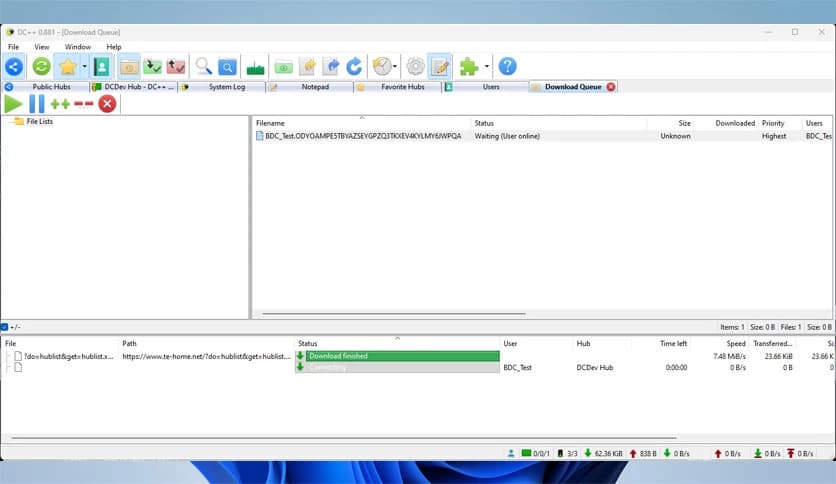836x484 pixels.
Task: Click the download limit icon in status bar
Action: coord(758,454)
